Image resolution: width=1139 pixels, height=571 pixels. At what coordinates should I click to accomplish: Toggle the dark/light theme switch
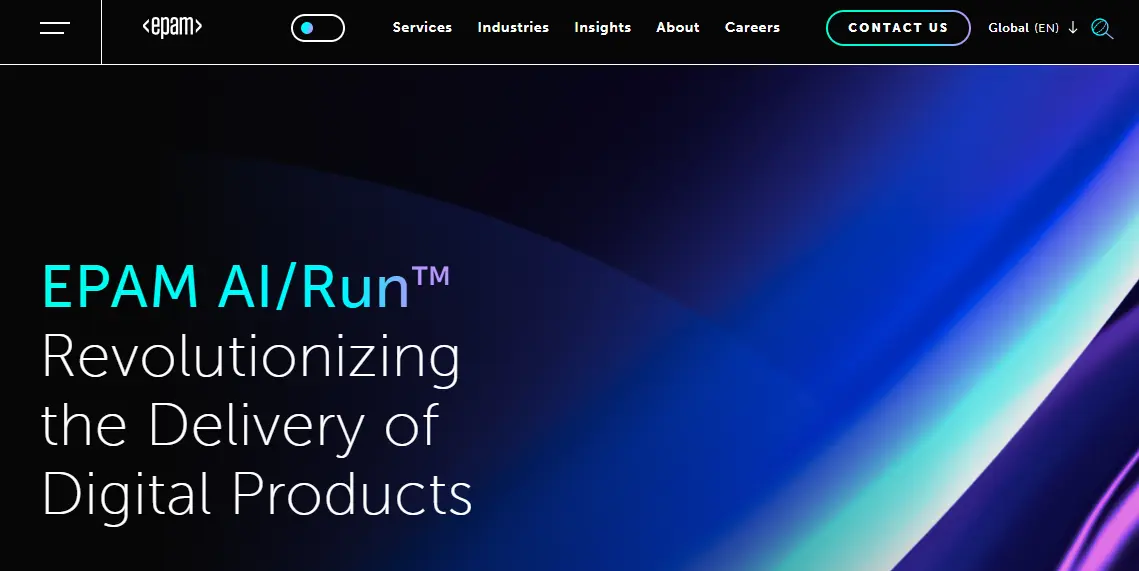click(317, 28)
